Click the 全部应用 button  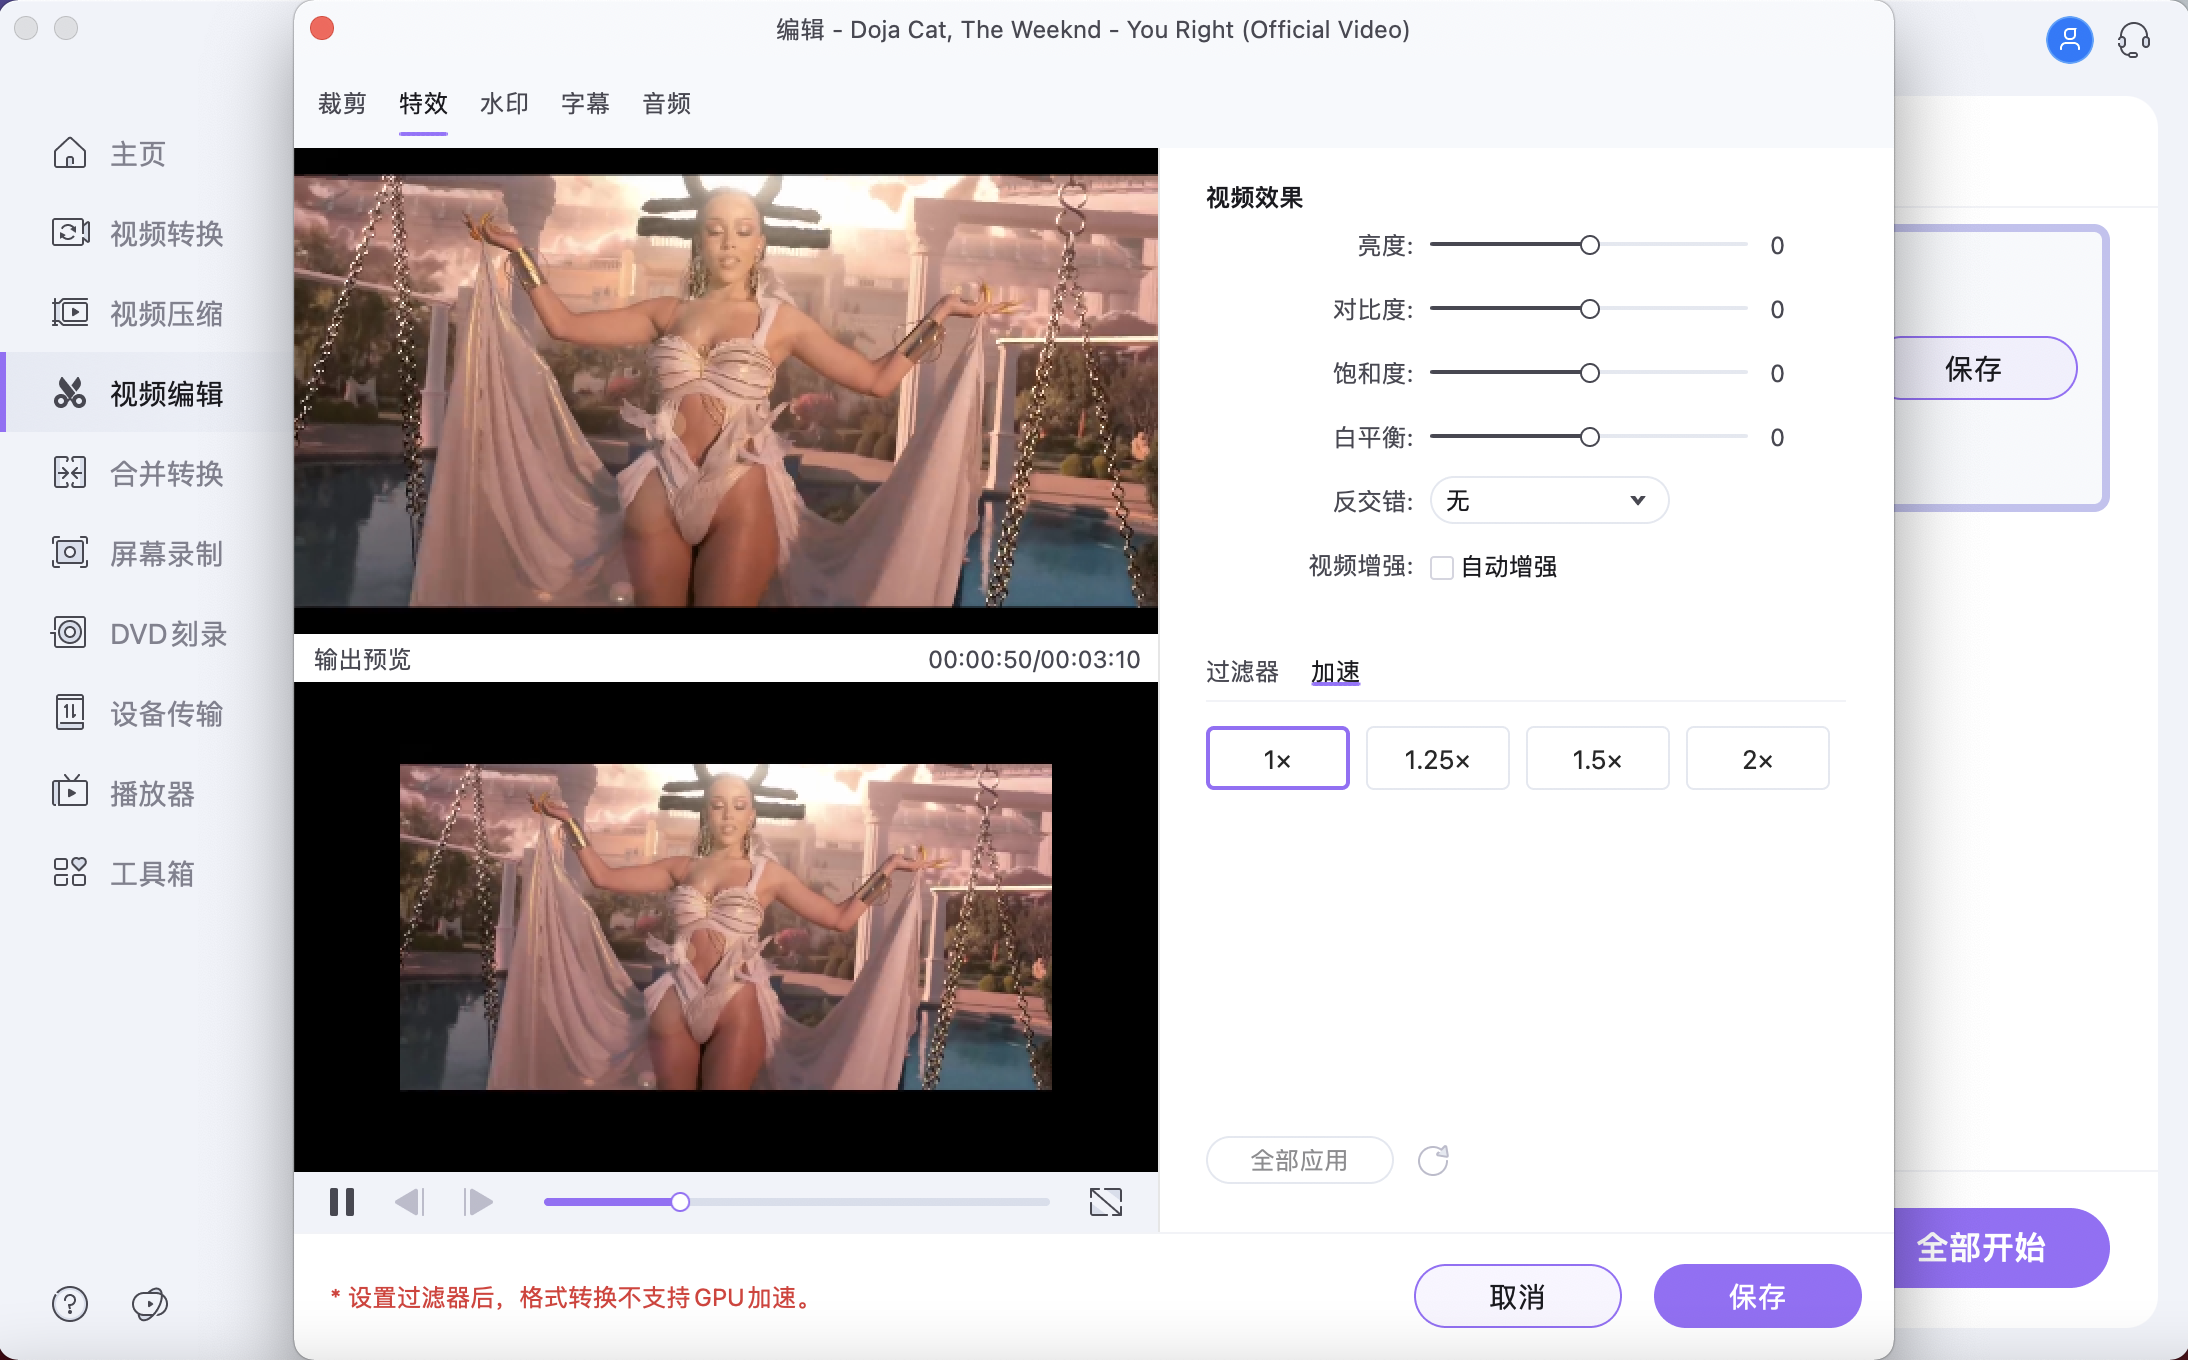(1299, 1160)
